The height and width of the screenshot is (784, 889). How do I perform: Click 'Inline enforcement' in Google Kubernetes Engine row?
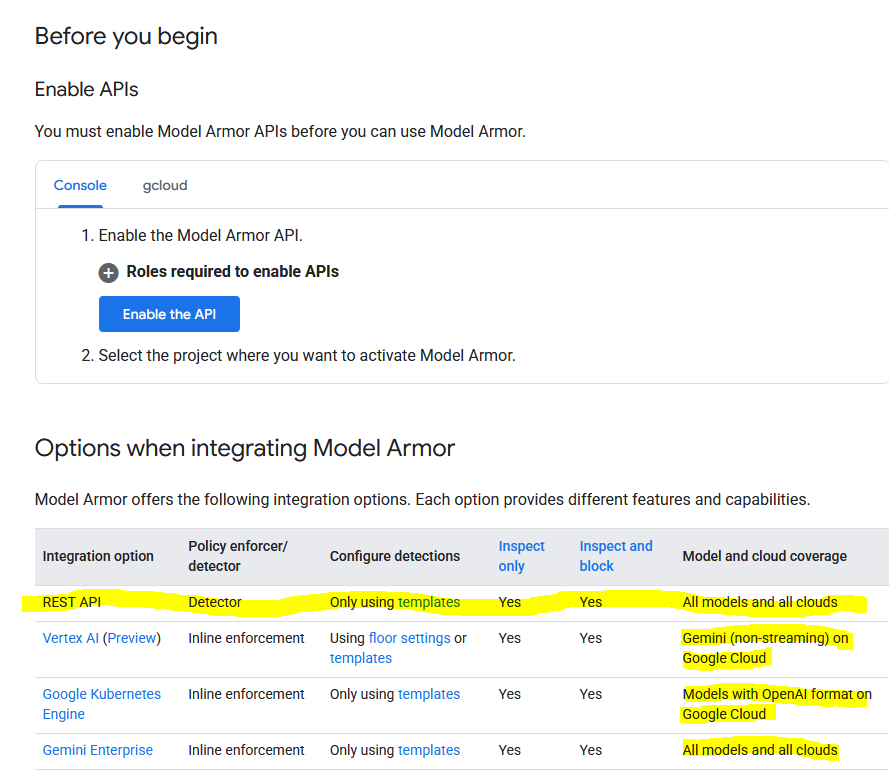(x=246, y=694)
